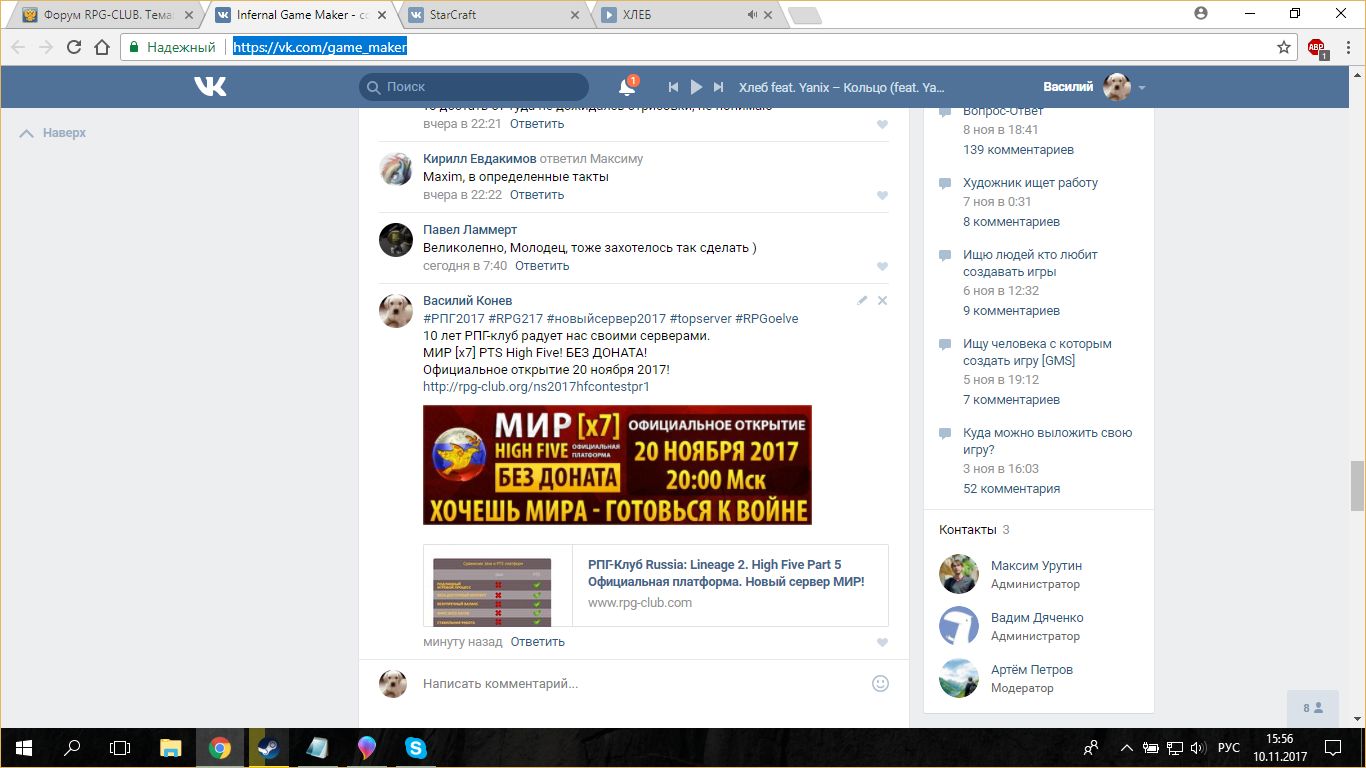Click the comment input field
Viewport: 1366px width, 768px height.
640,684
